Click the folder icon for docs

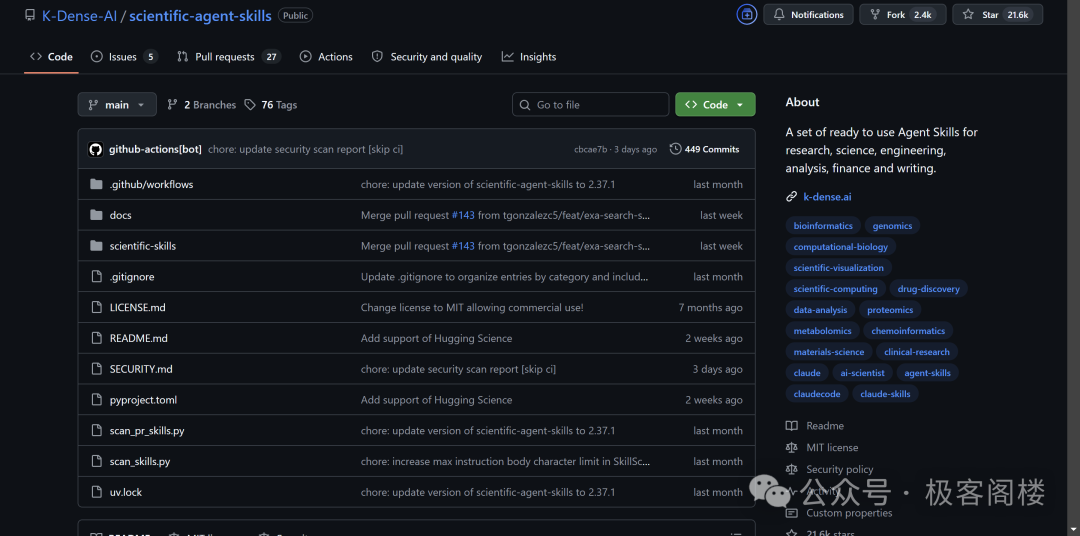click(96, 215)
